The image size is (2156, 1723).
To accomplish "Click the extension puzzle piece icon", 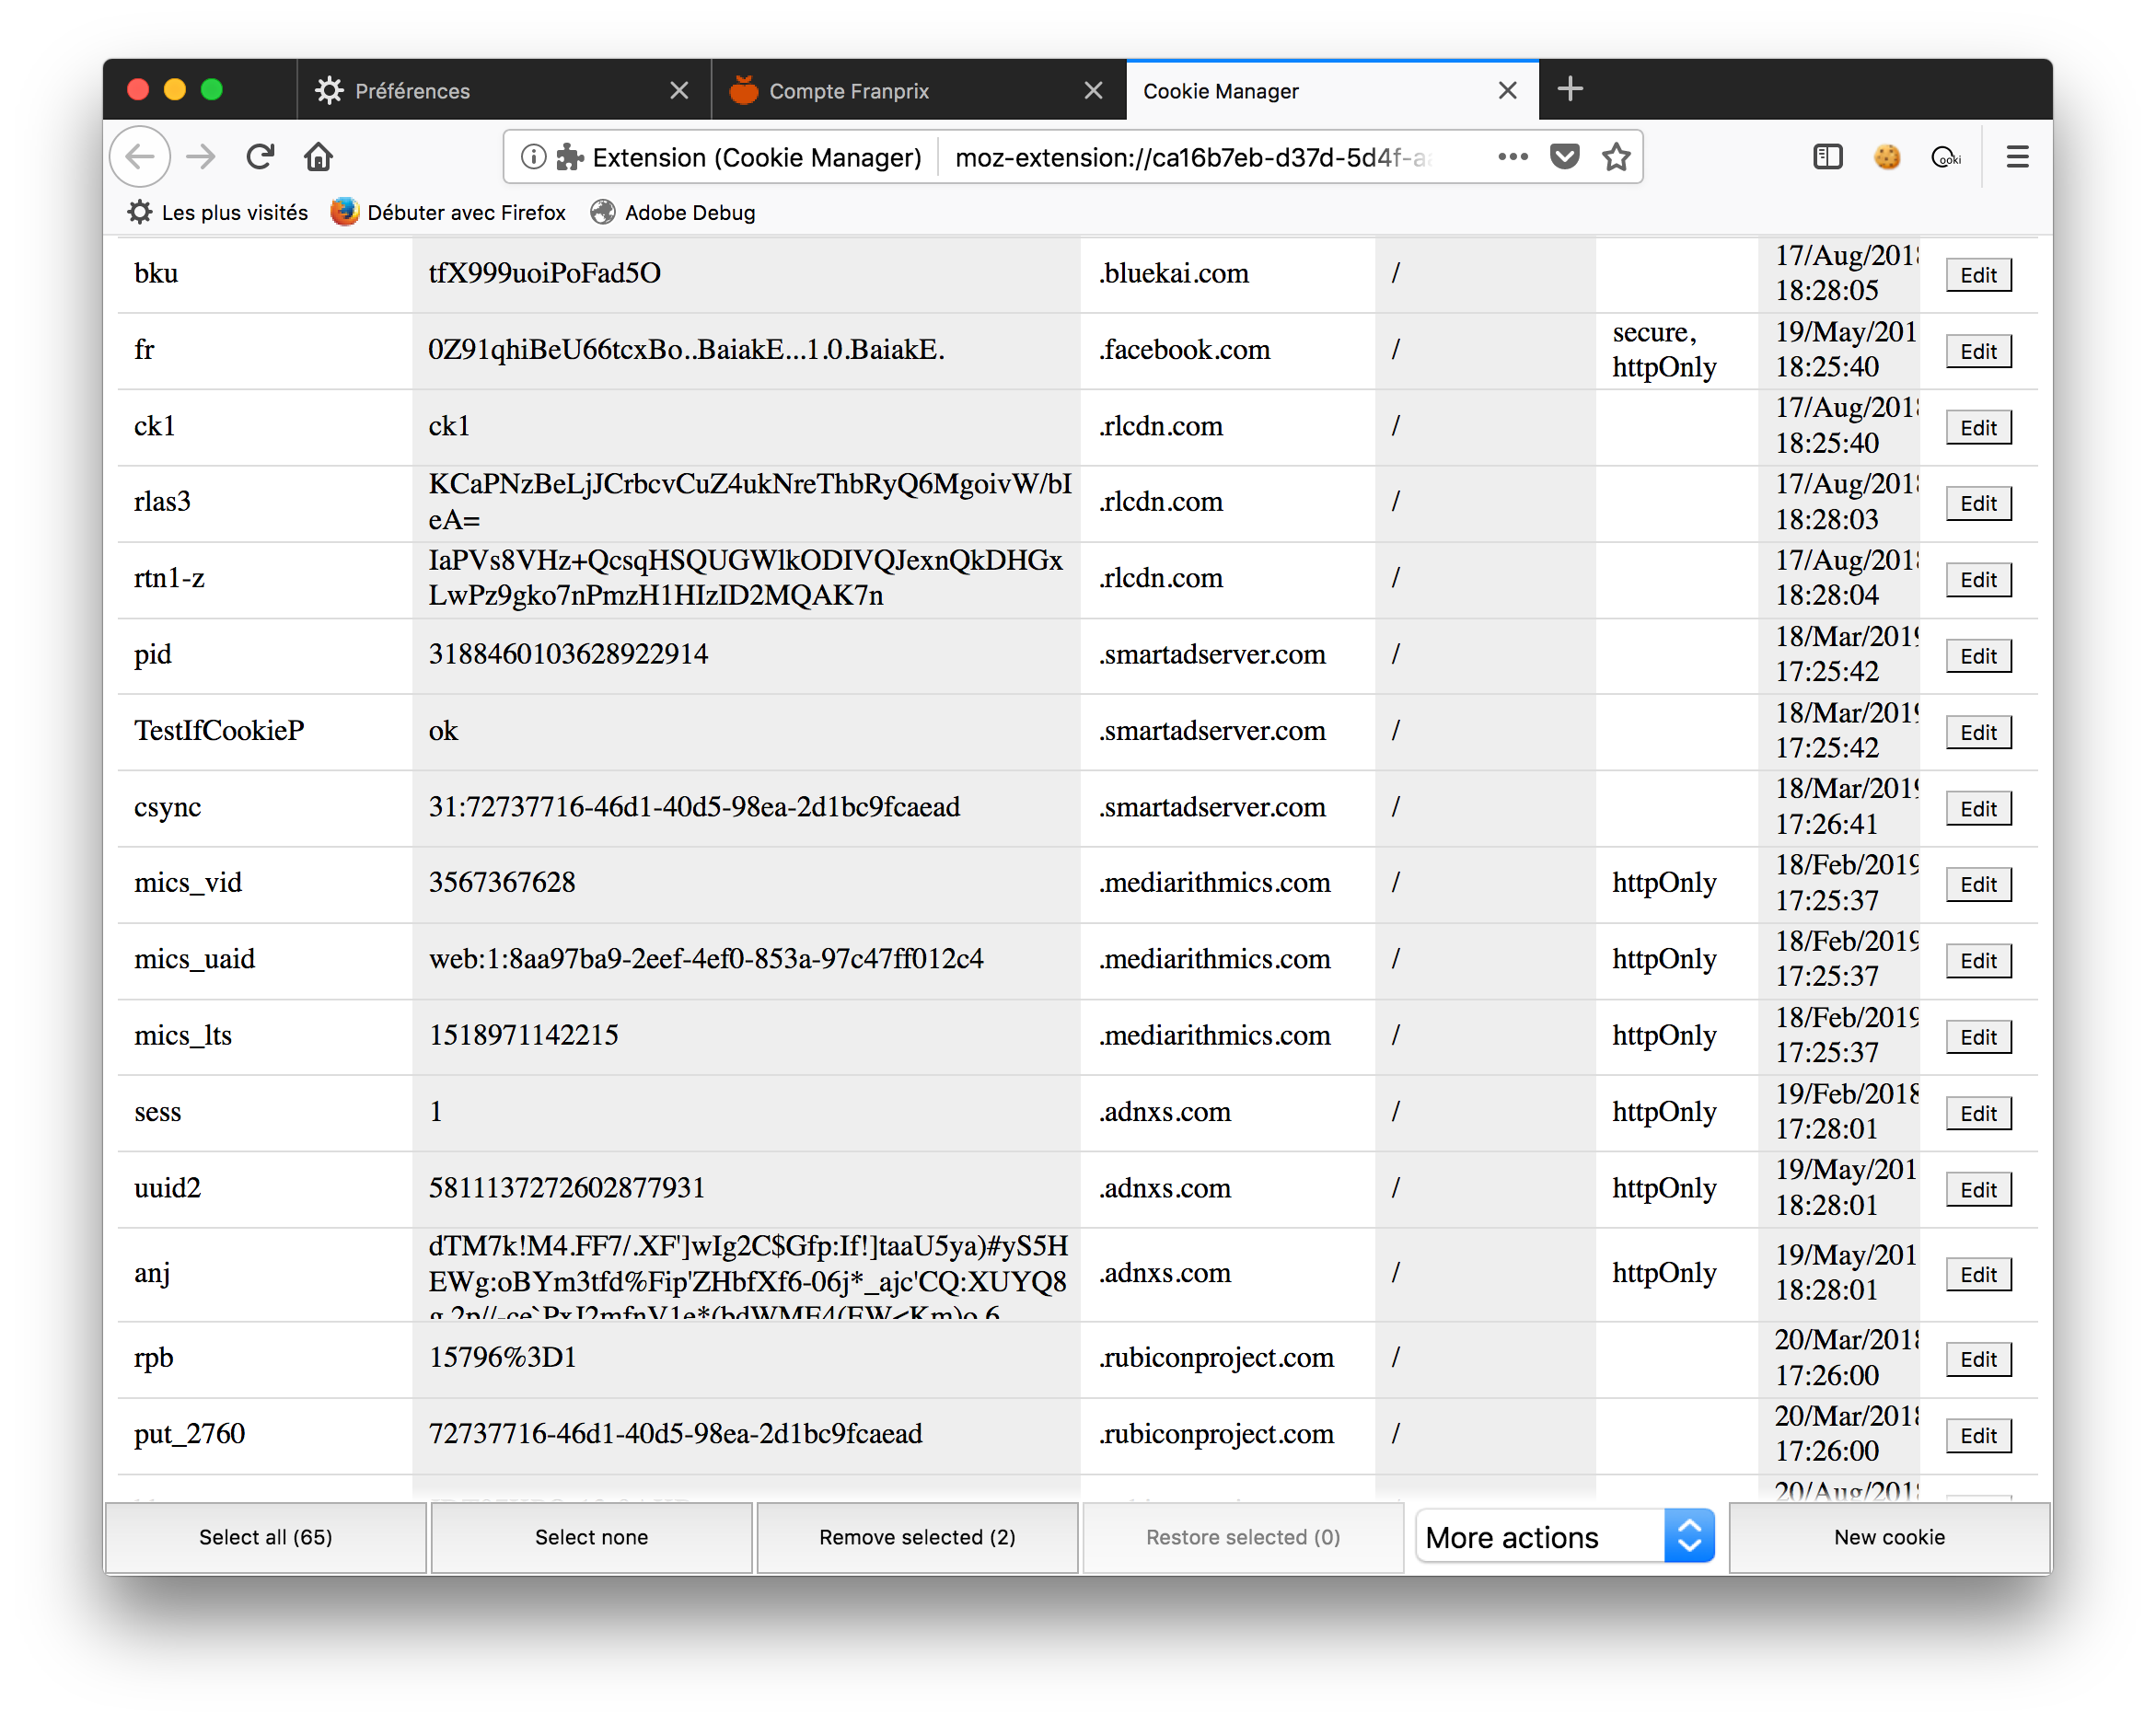I will [x=570, y=157].
